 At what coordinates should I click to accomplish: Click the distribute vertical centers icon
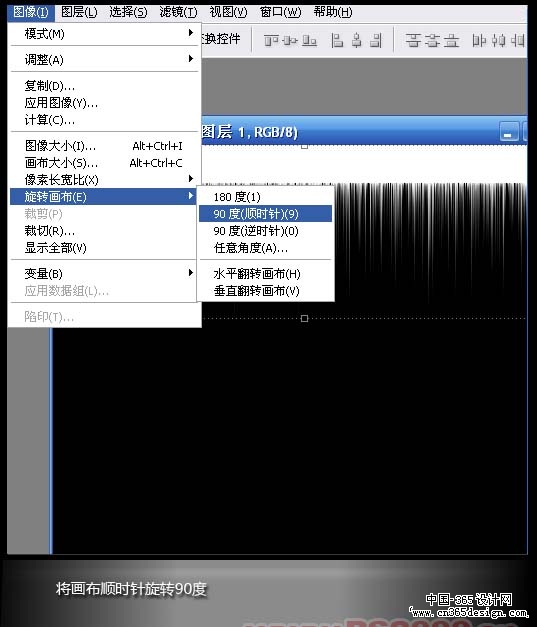[432, 40]
